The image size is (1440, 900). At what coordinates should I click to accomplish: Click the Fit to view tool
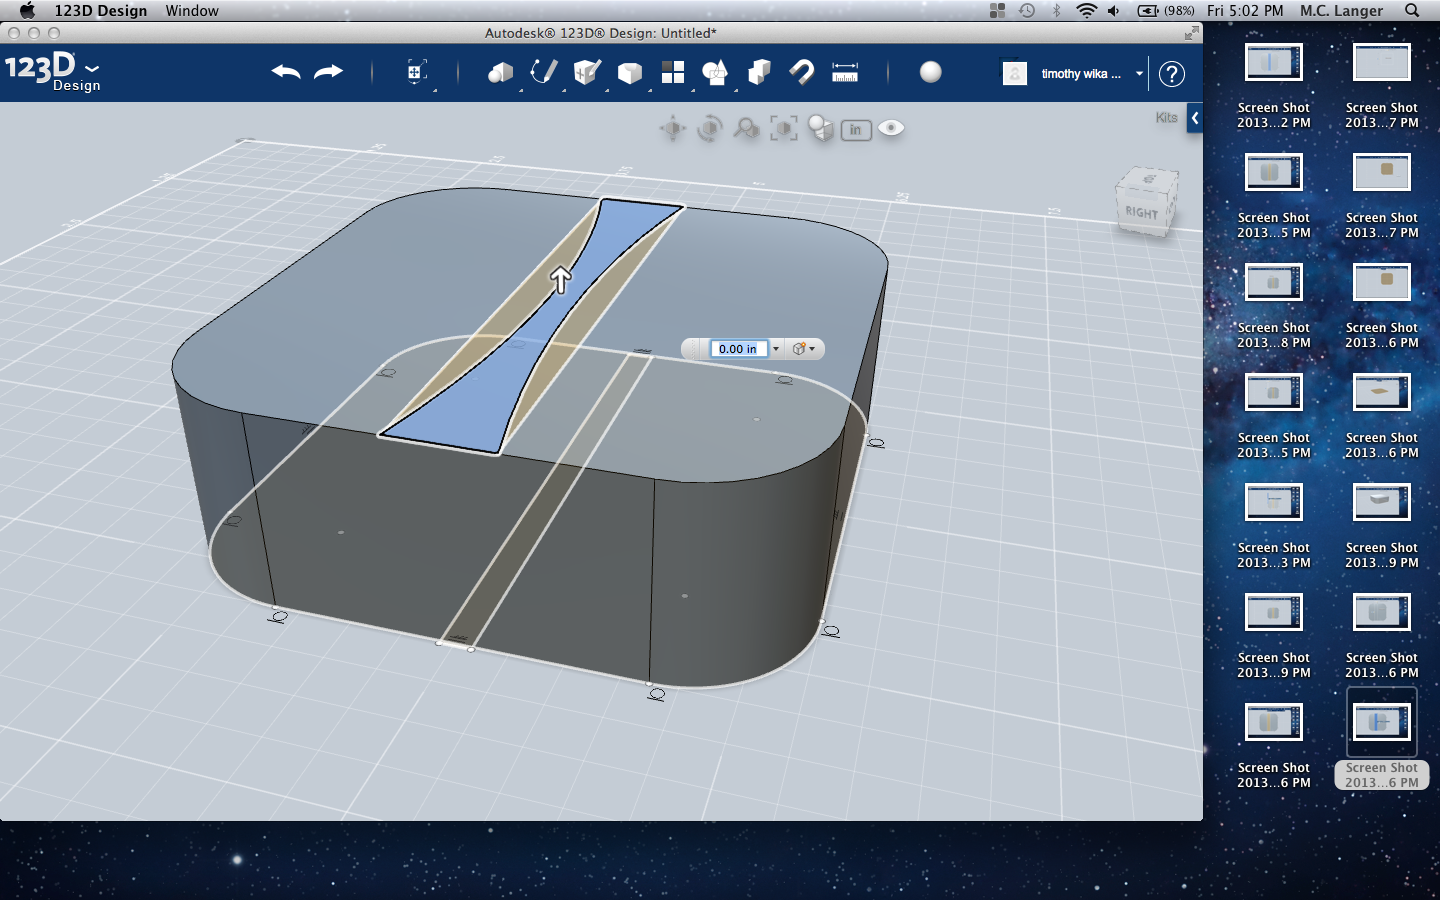[784, 128]
